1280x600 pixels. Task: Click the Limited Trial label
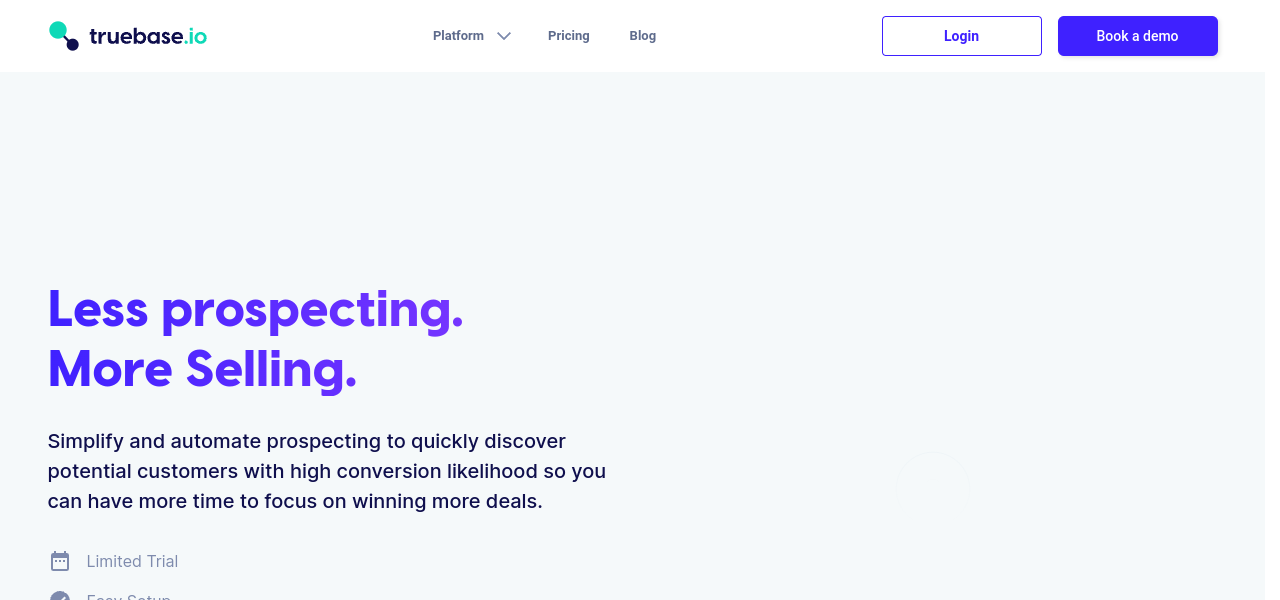(132, 561)
